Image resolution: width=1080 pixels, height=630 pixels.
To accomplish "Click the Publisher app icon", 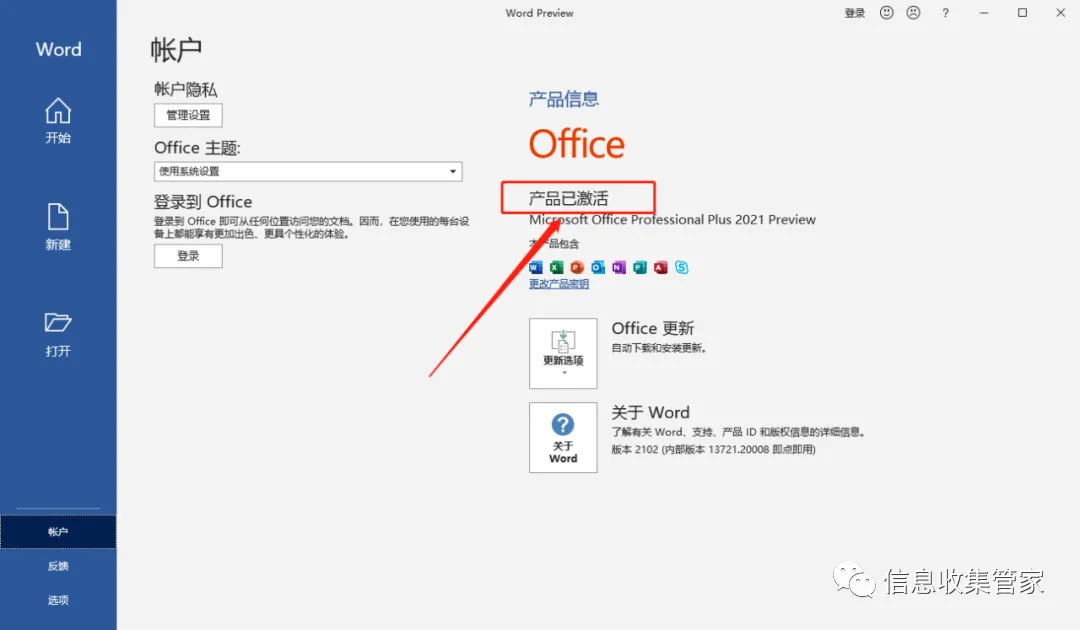I will click(640, 267).
